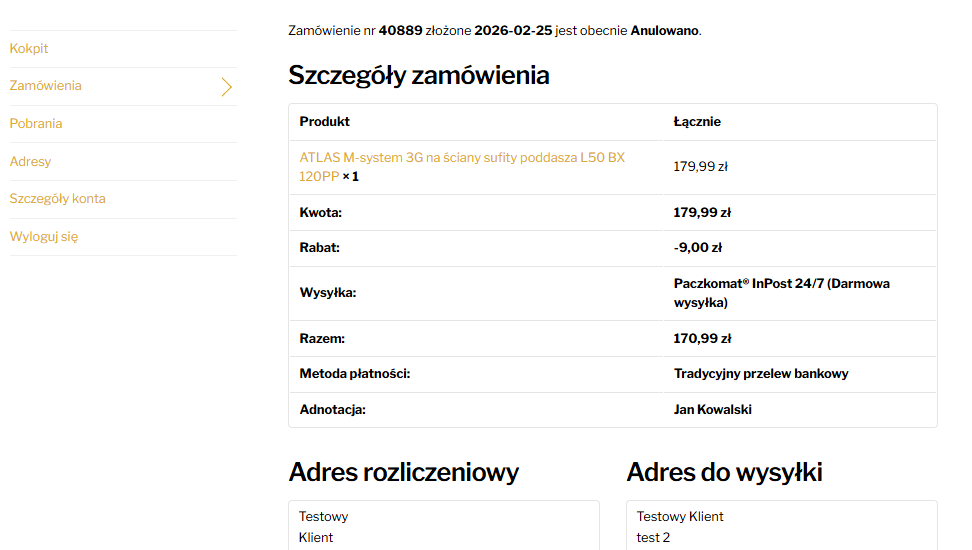Open the ATLAS M-system 3G product link
The width and height of the screenshot is (972, 550).
[461, 158]
